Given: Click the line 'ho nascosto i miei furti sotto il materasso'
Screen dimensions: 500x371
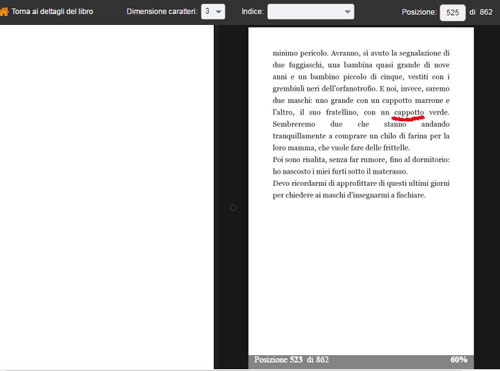Looking at the screenshot, I should click(x=340, y=171).
